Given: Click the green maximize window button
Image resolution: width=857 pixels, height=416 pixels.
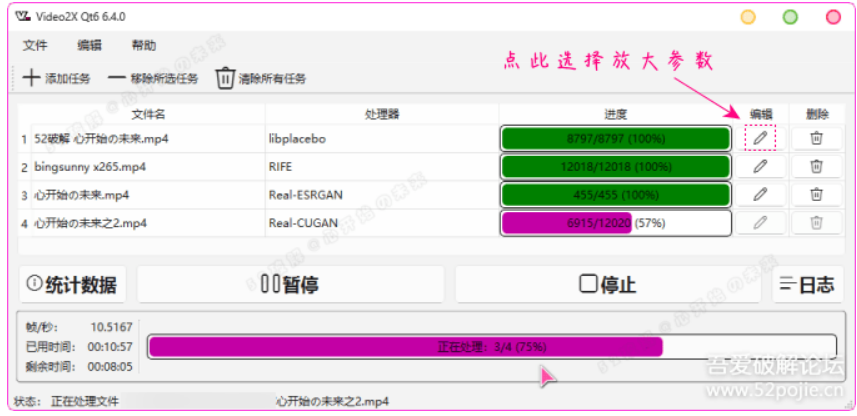Looking at the screenshot, I should pyautogui.click(x=790, y=17).
